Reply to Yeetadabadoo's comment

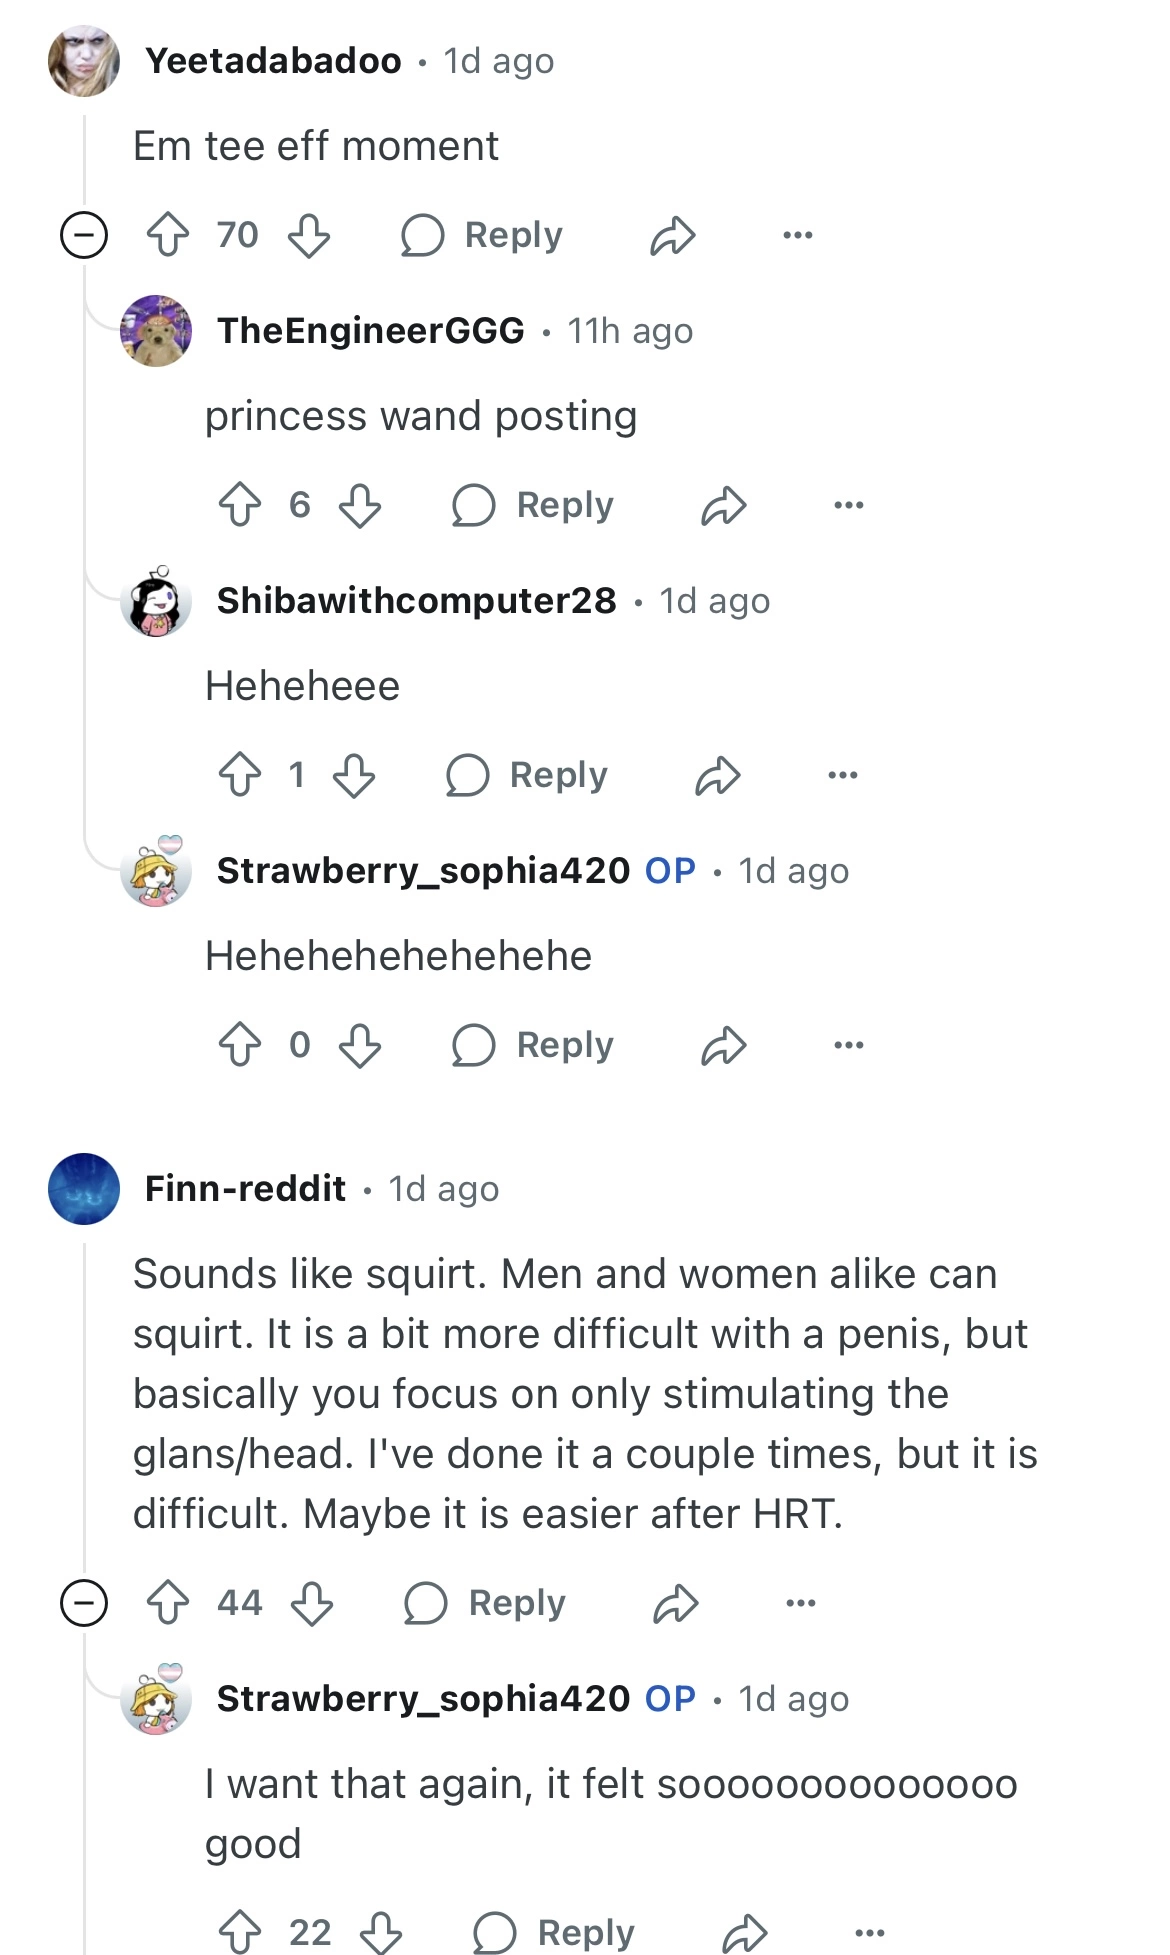click(483, 236)
